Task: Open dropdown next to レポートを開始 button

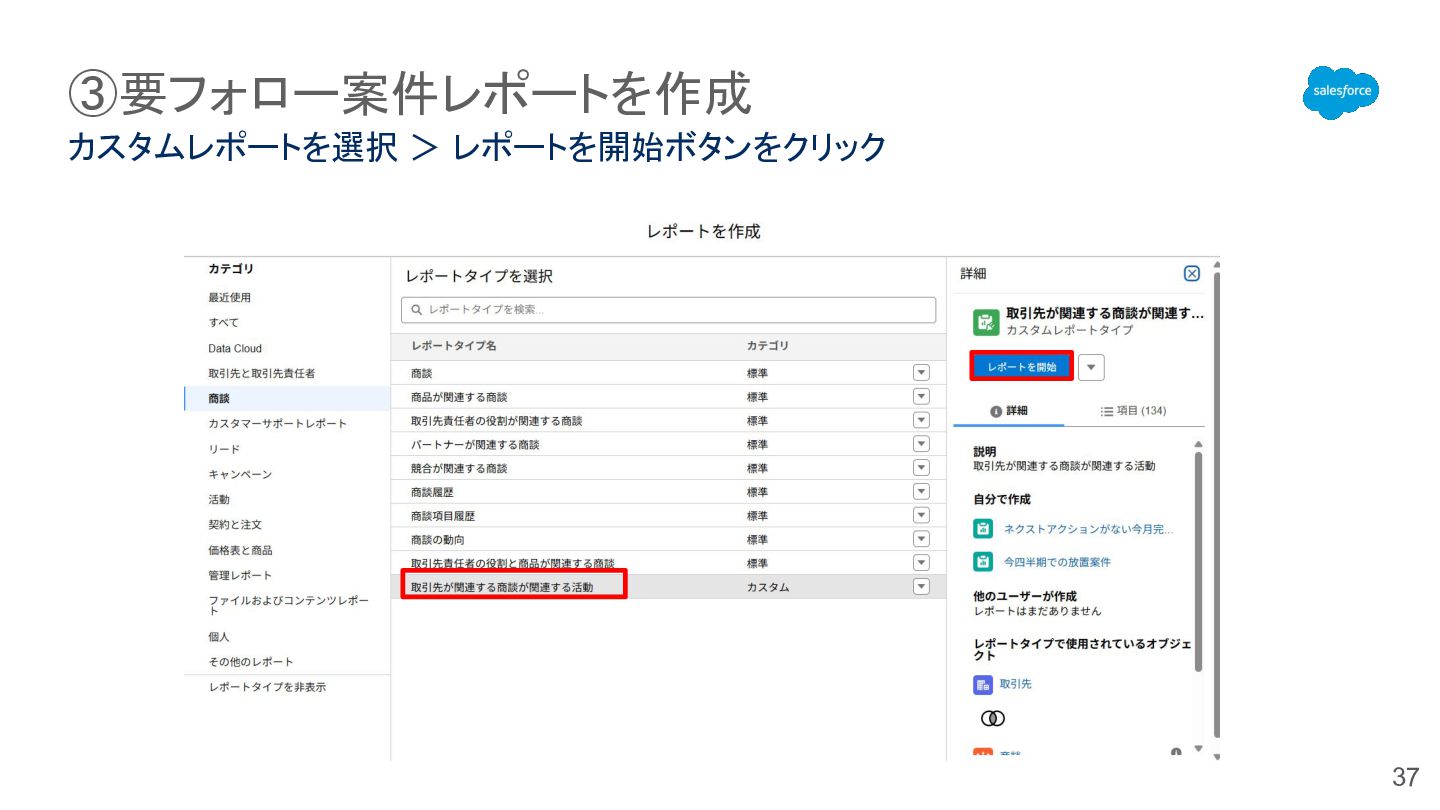Action: 1091,367
